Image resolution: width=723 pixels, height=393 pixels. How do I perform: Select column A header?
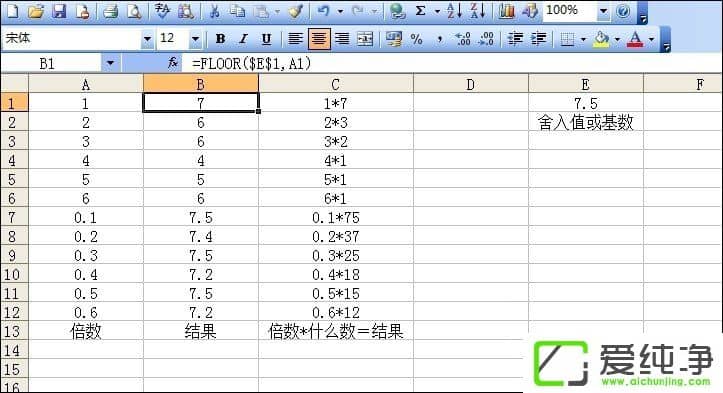click(86, 84)
